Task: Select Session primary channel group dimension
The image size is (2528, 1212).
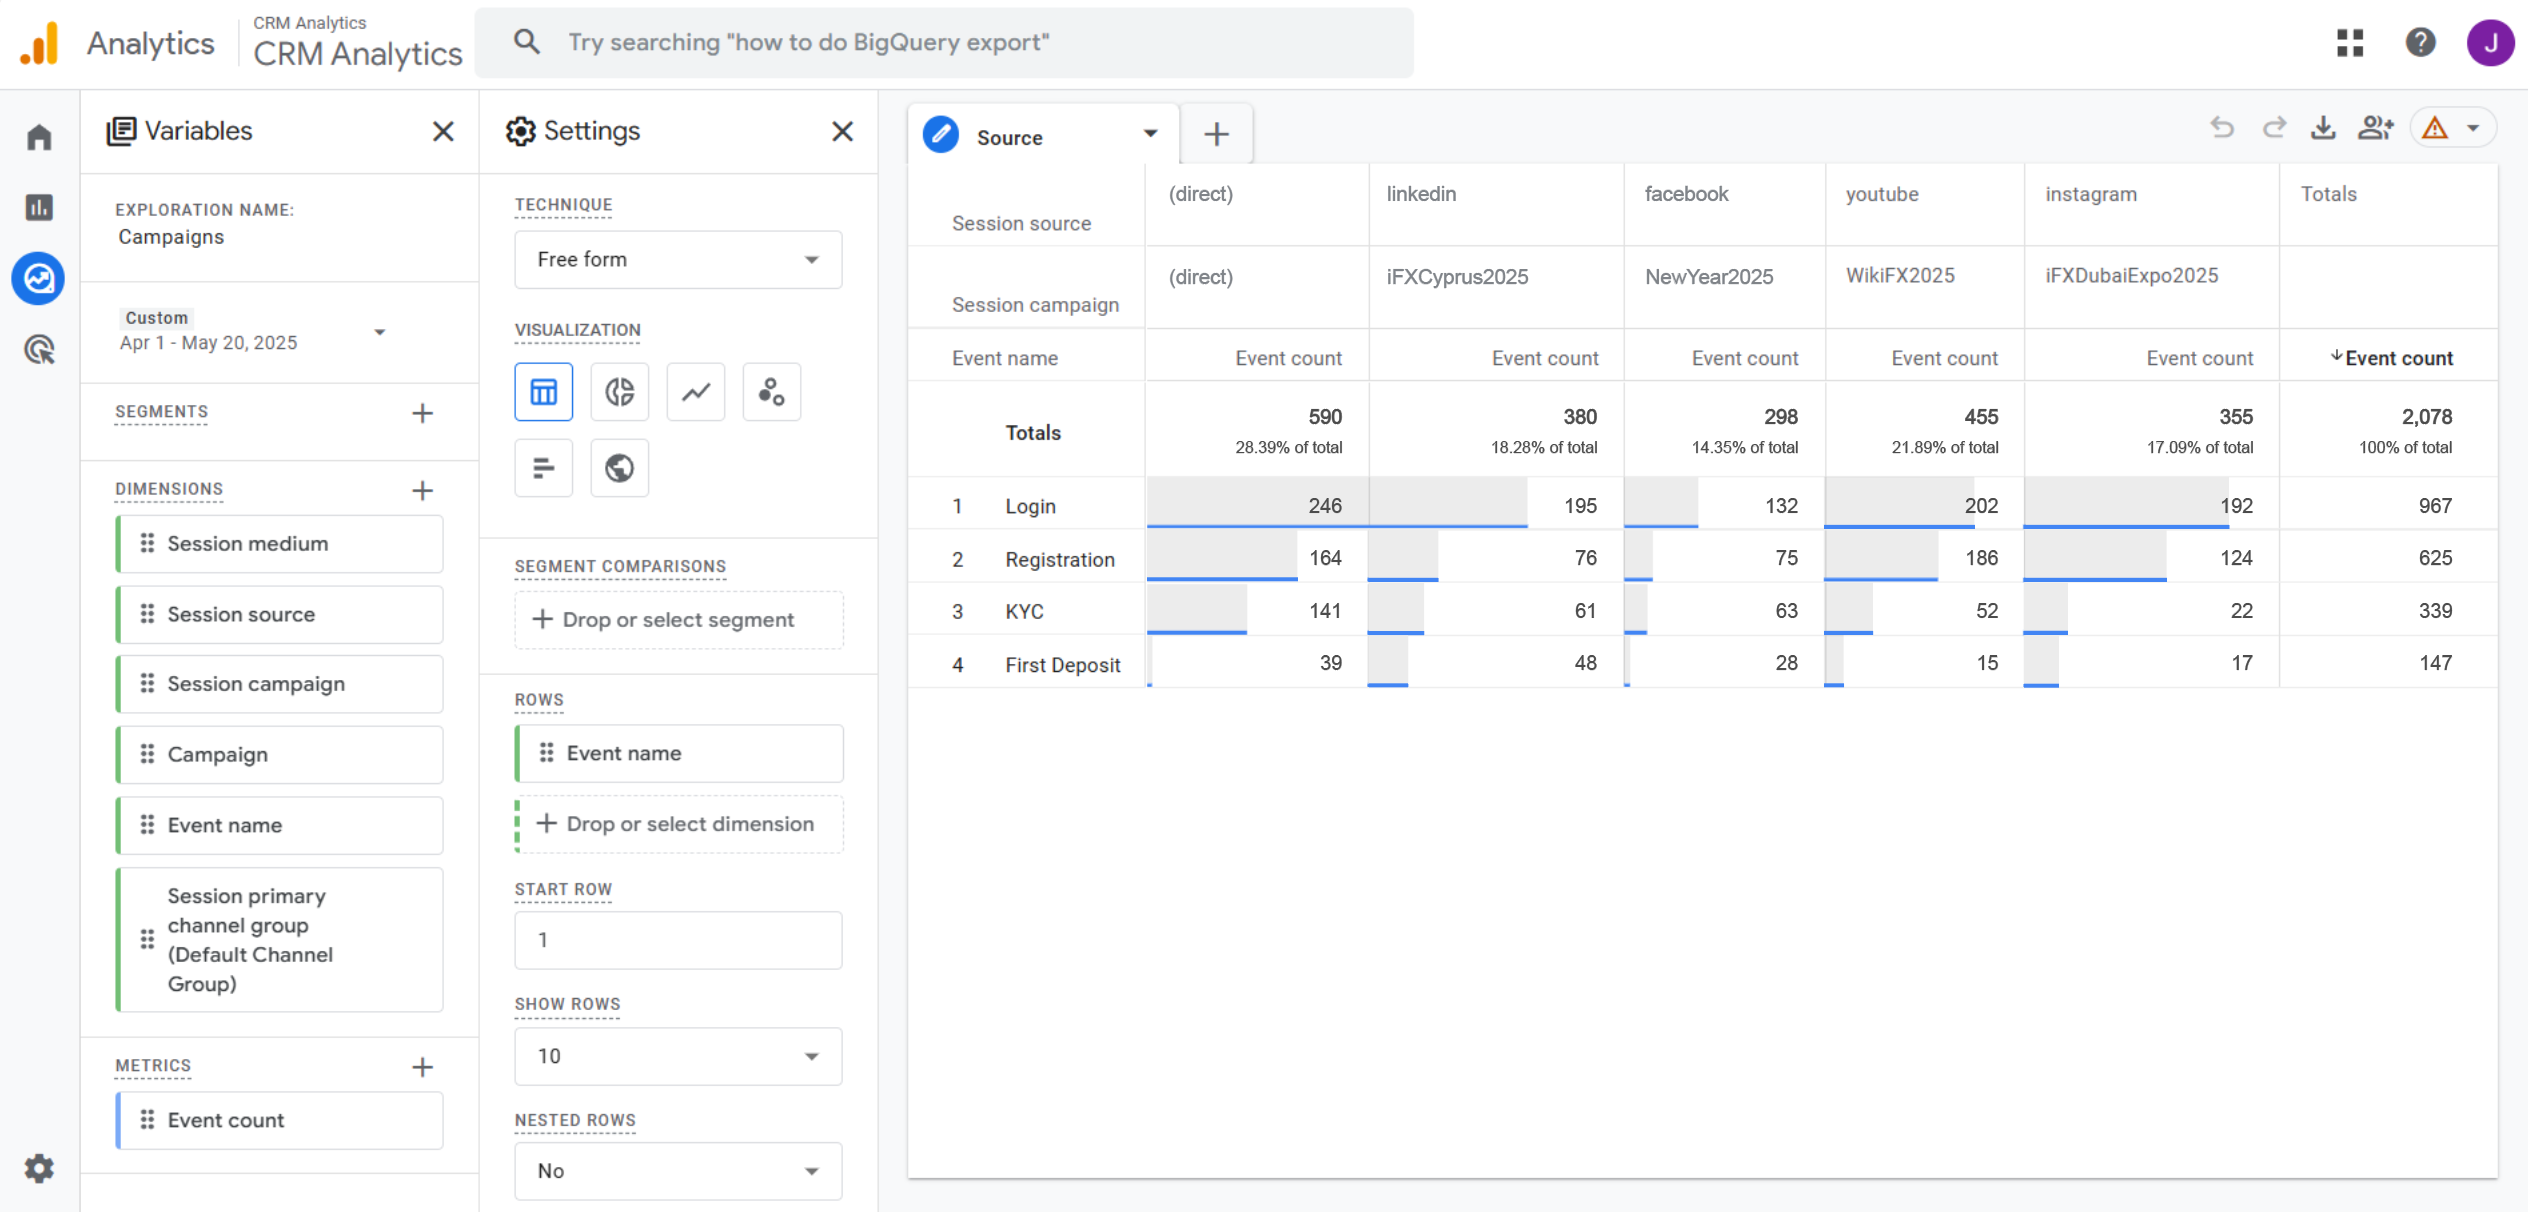Action: [280, 940]
